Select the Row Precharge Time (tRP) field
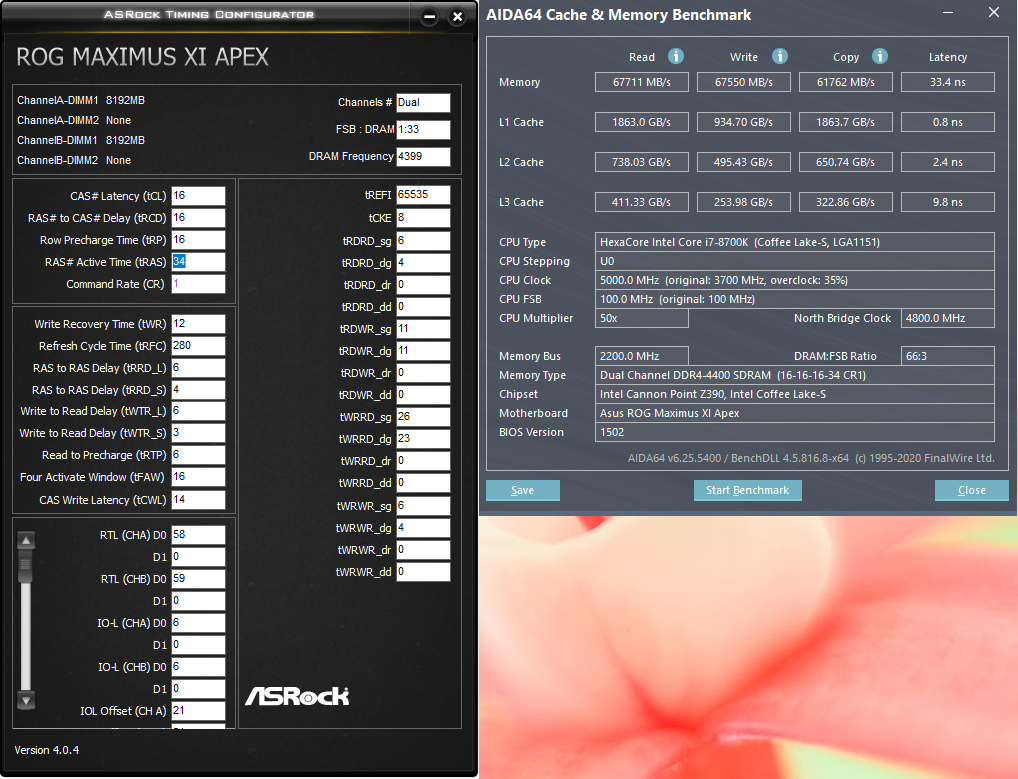The width and height of the screenshot is (1018, 779). pos(198,240)
